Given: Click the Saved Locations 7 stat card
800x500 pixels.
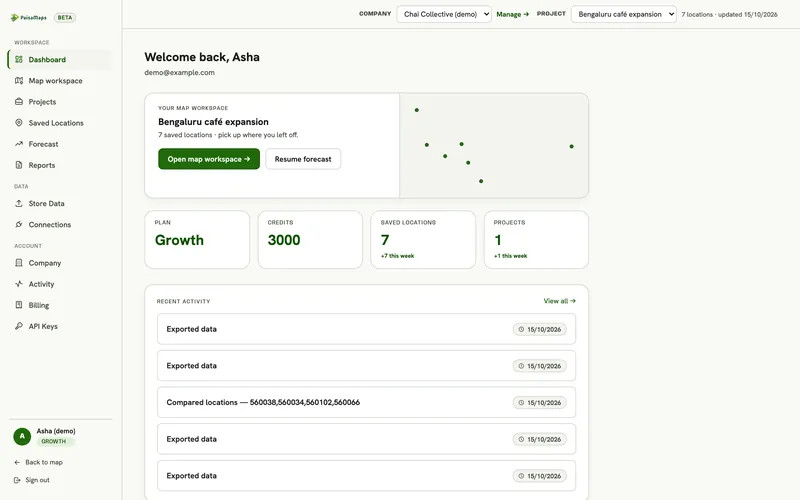Looking at the screenshot, I should coord(423,240).
